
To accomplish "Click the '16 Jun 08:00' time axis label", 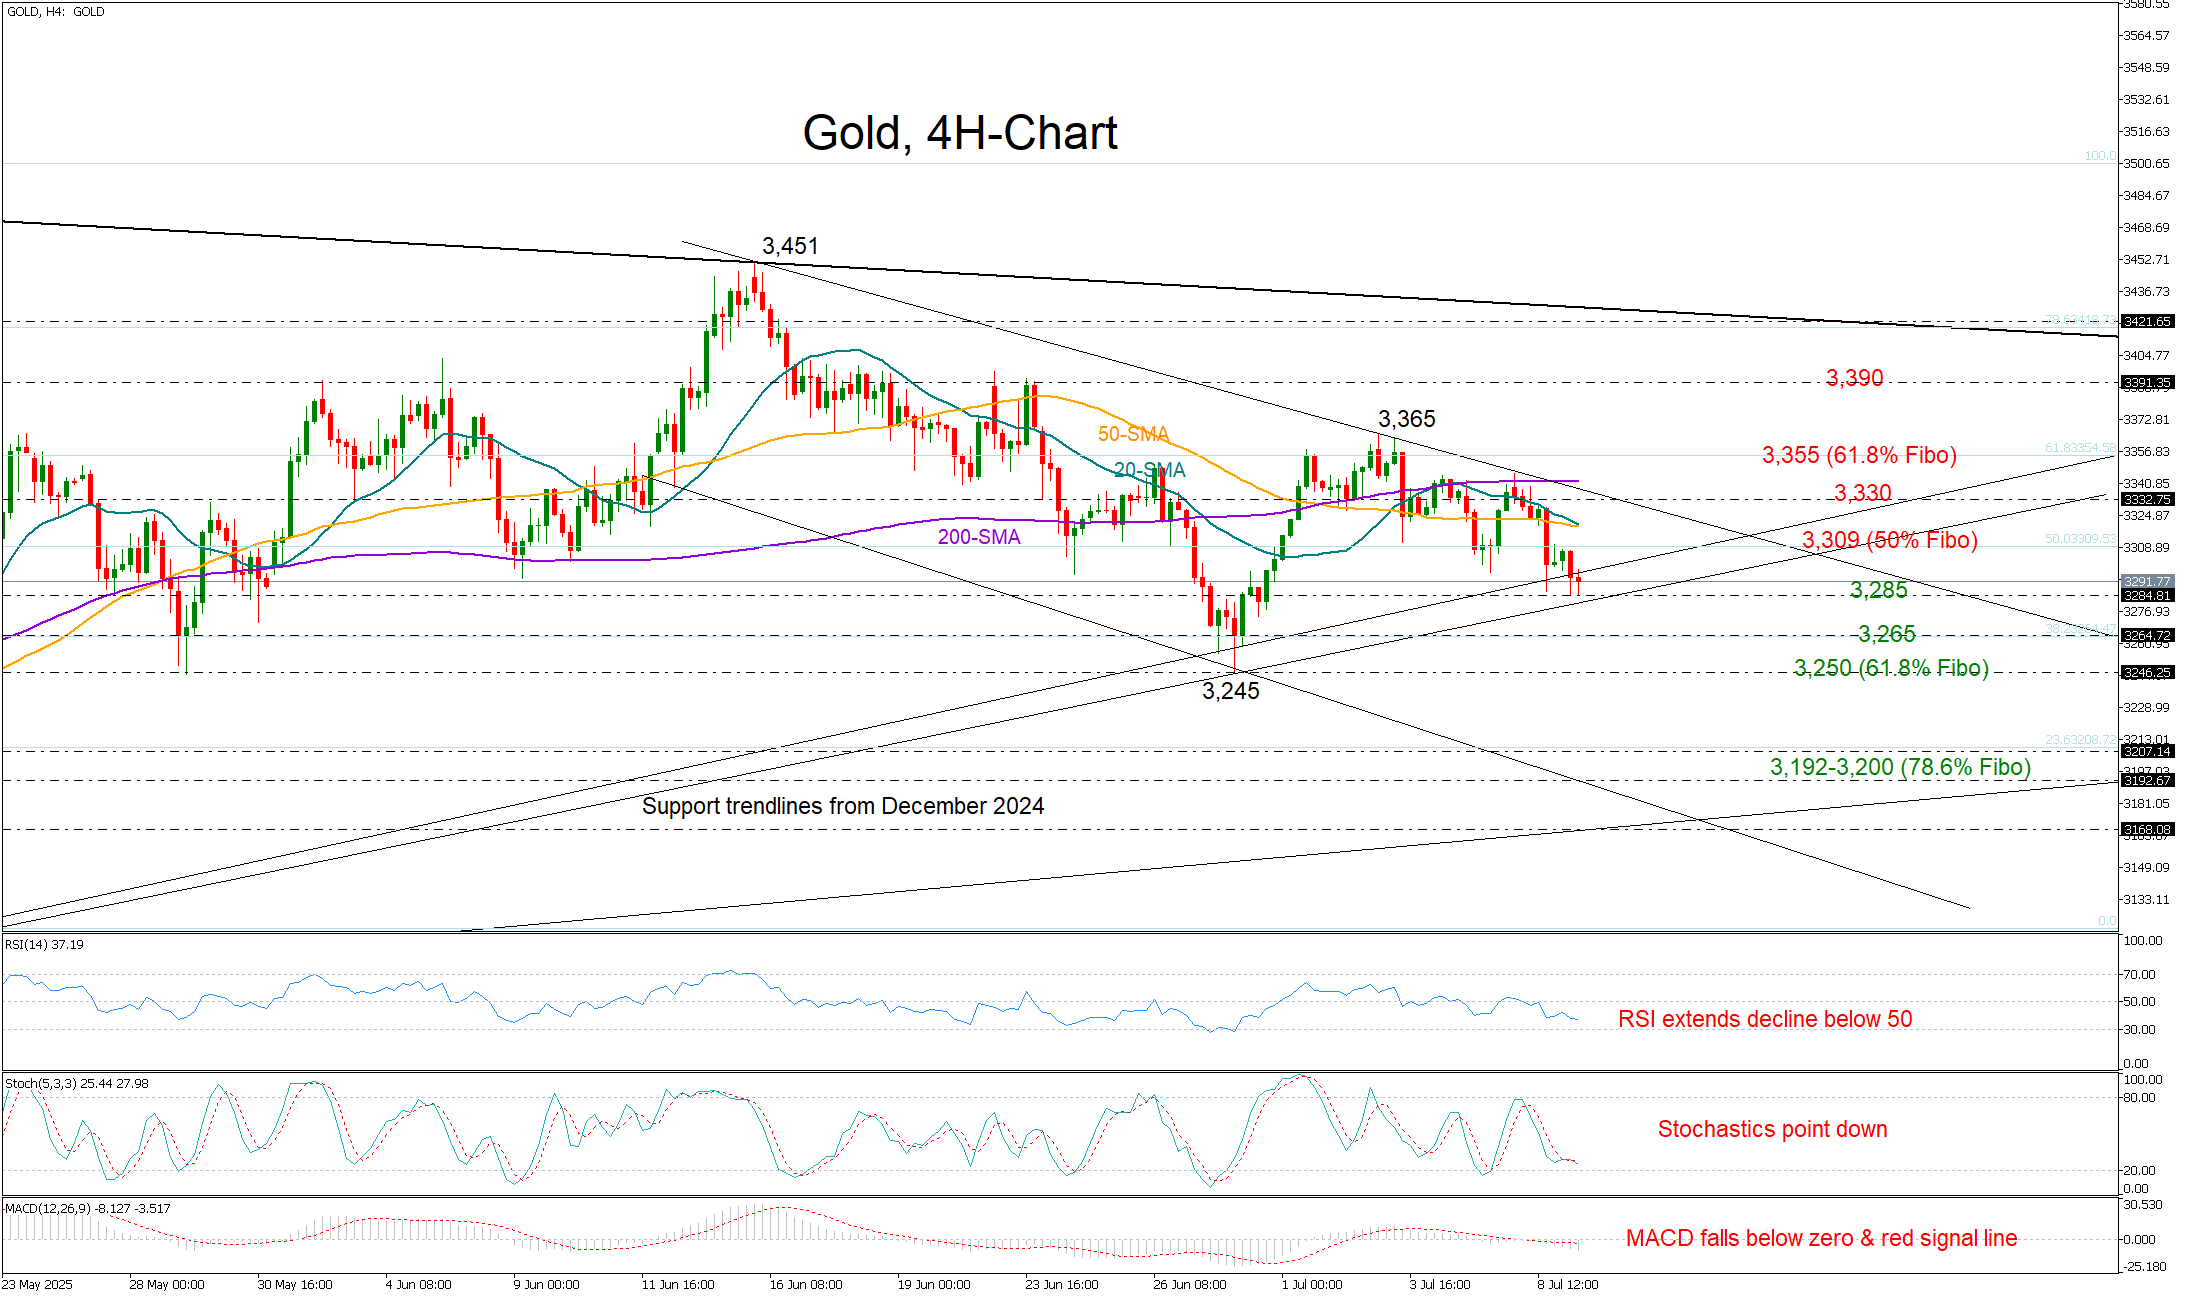I will pos(806,1284).
